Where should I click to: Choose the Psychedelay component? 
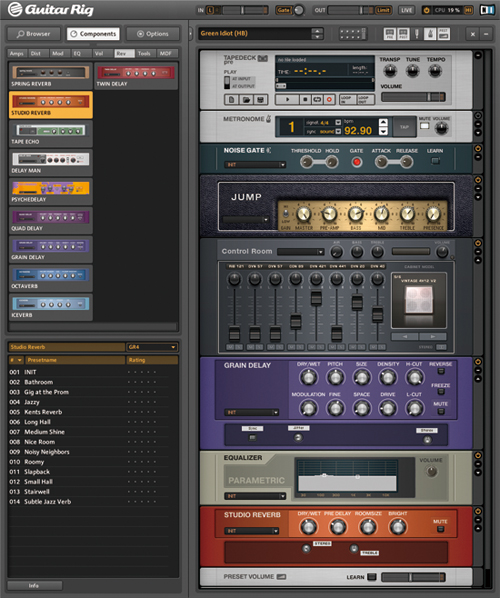pos(50,192)
